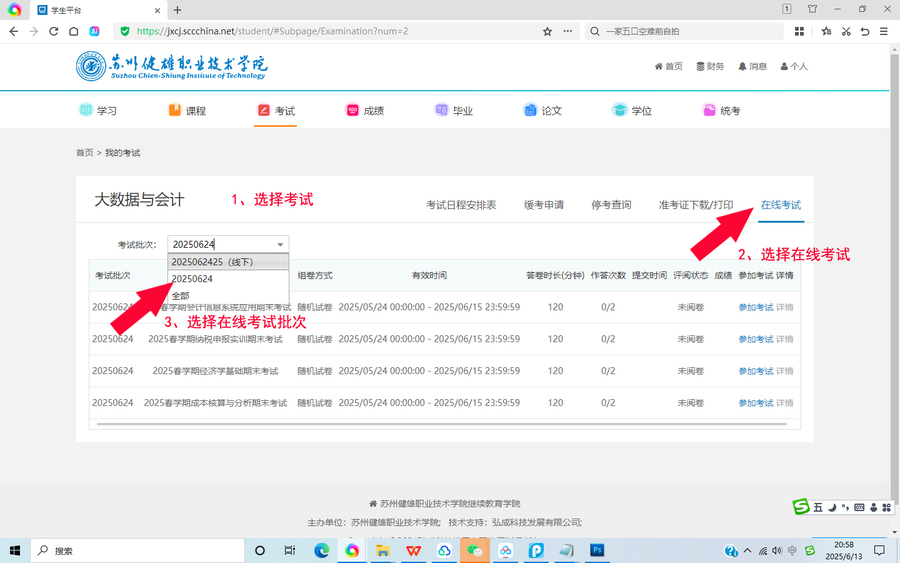This screenshot has height=563, width=900.
Task: Show hidden system tray icons chevron
Action: [x=747, y=551]
